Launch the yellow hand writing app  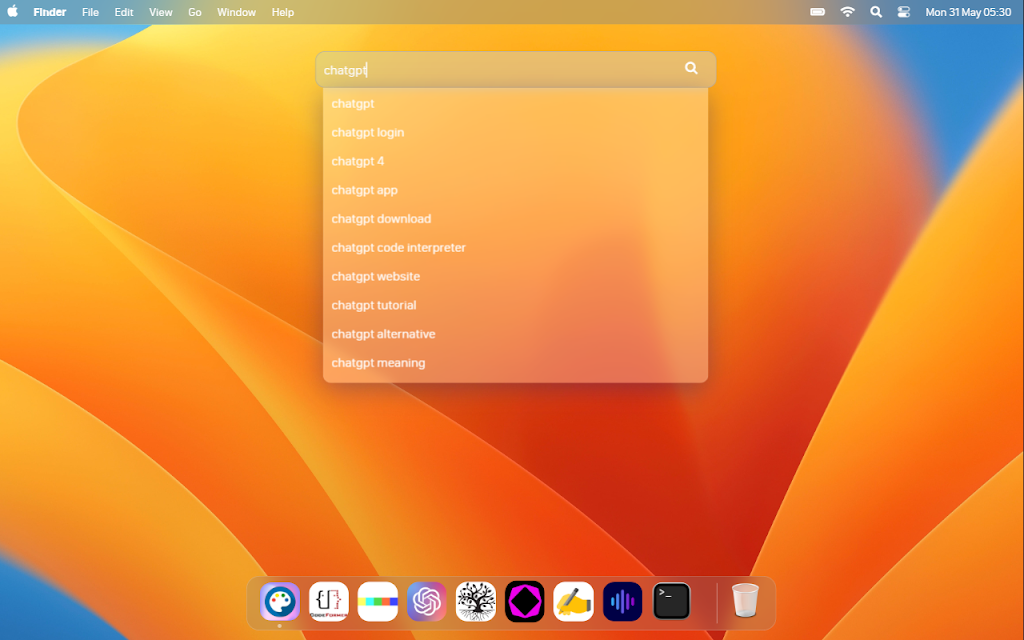coord(573,601)
